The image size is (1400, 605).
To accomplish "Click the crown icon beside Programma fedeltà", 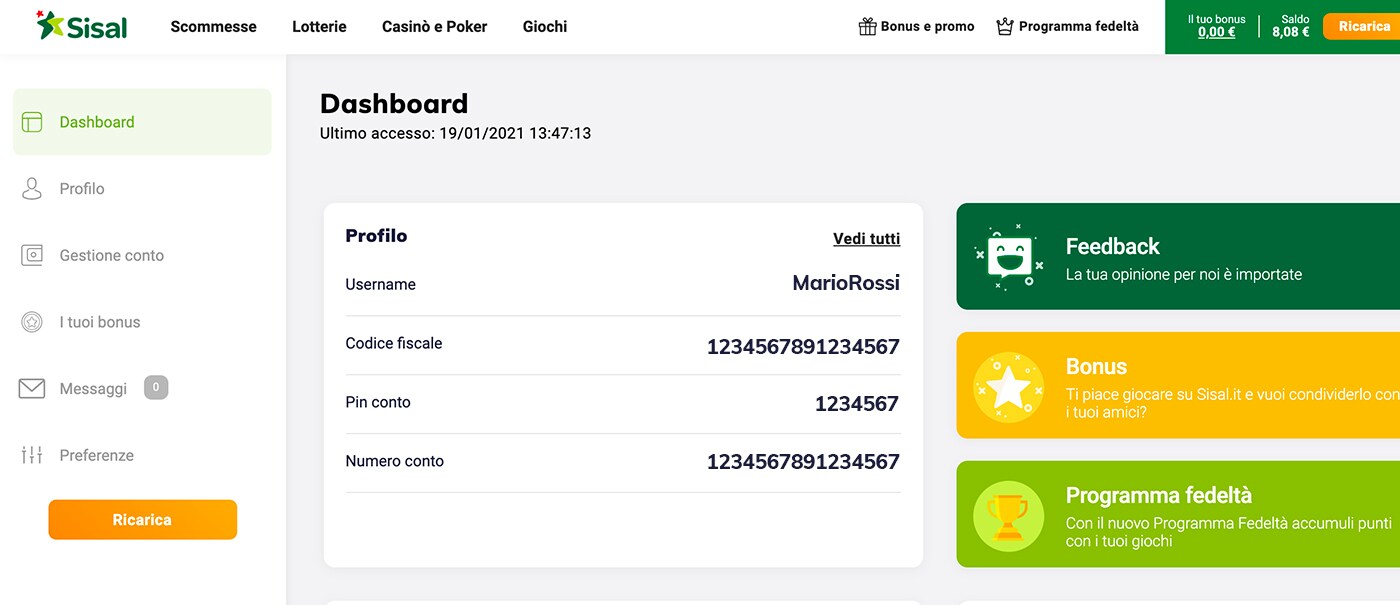I will click(1005, 27).
